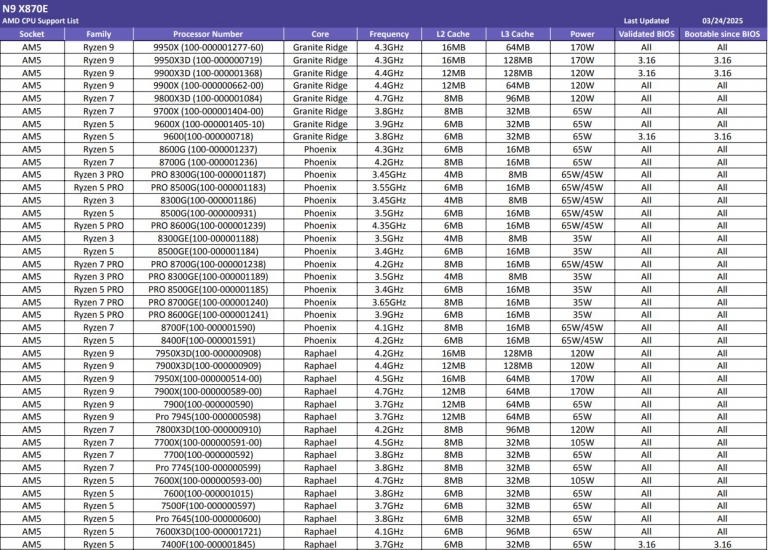Select cell 7950X(100-000000514-00)
The width and height of the screenshot is (768, 550).
208,379
